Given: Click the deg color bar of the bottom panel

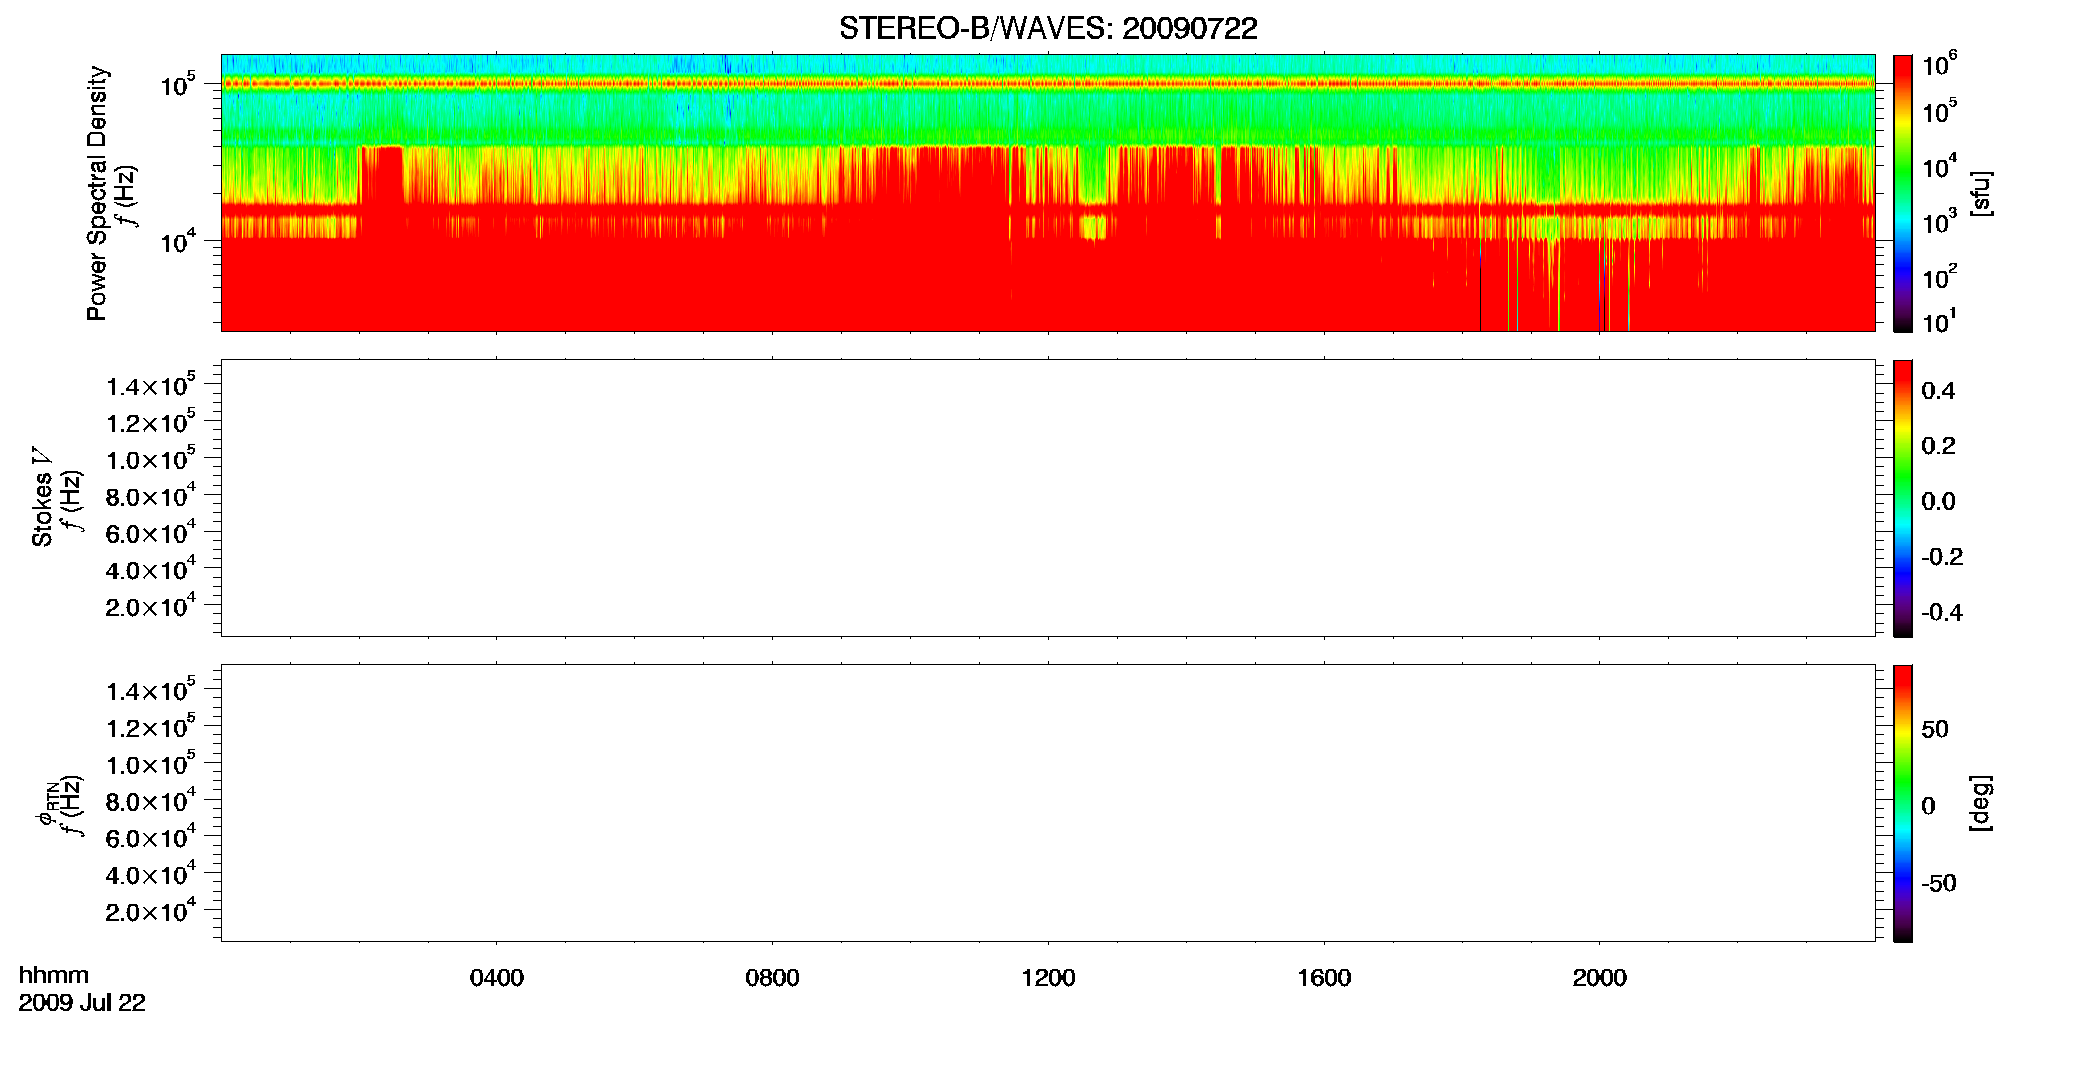Looking at the screenshot, I should click(x=1903, y=803).
